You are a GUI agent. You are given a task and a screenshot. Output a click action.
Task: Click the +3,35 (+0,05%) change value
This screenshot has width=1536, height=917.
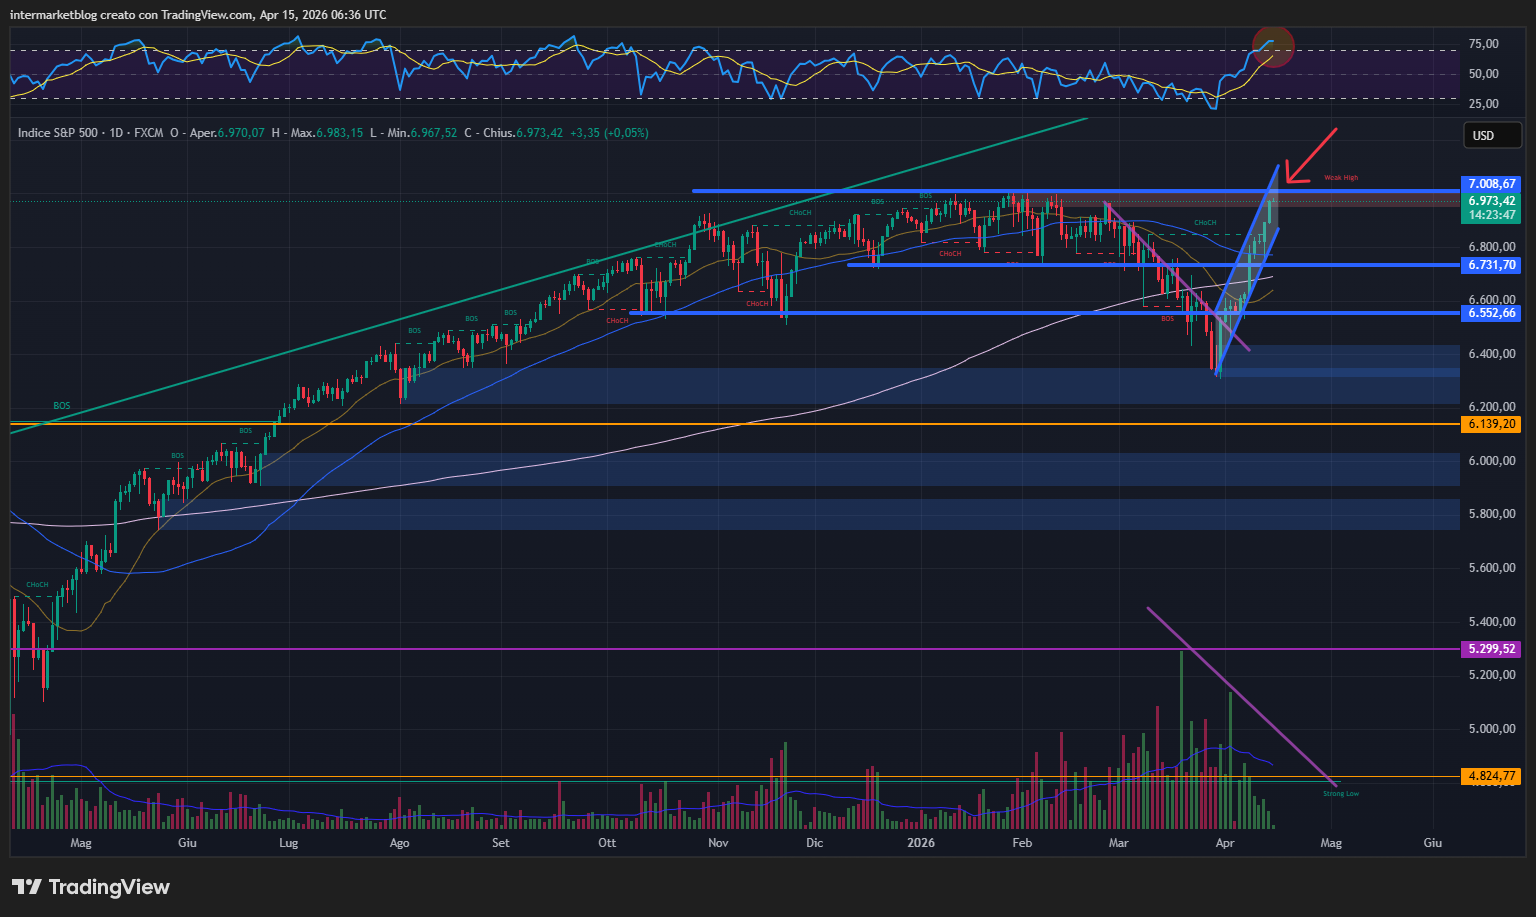point(609,133)
